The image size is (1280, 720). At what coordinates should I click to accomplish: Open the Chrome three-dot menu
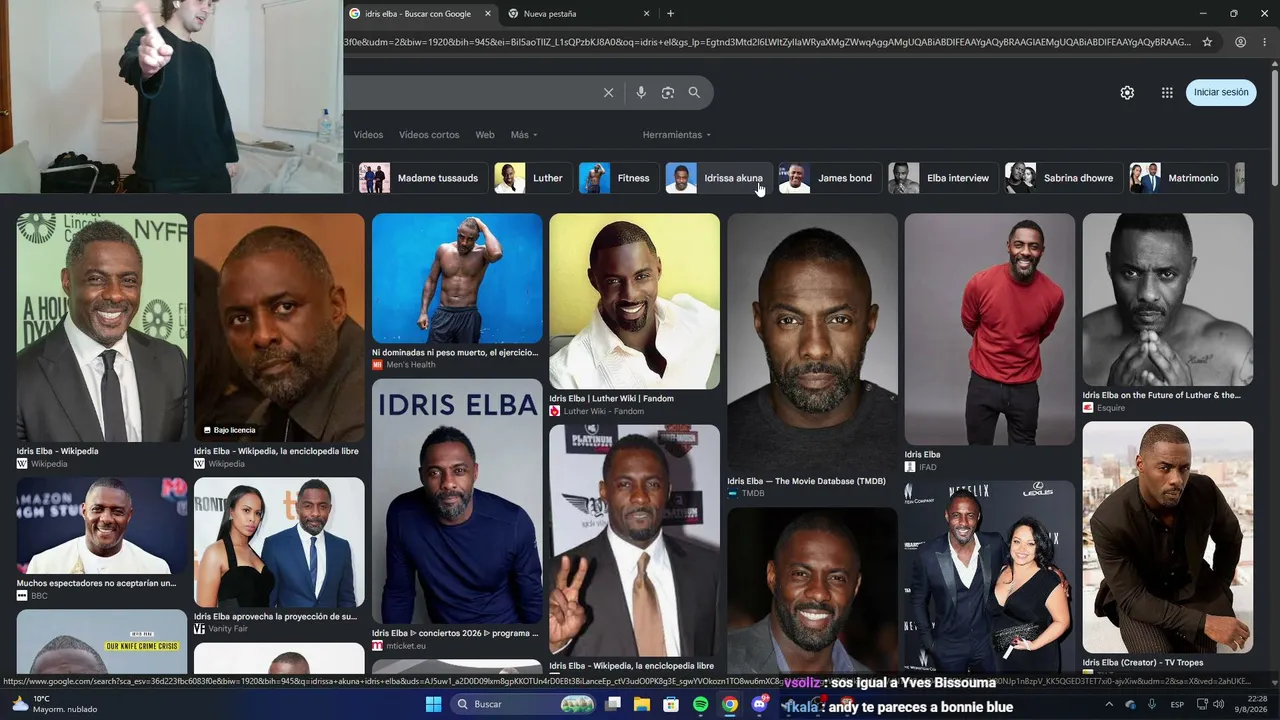1266,42
